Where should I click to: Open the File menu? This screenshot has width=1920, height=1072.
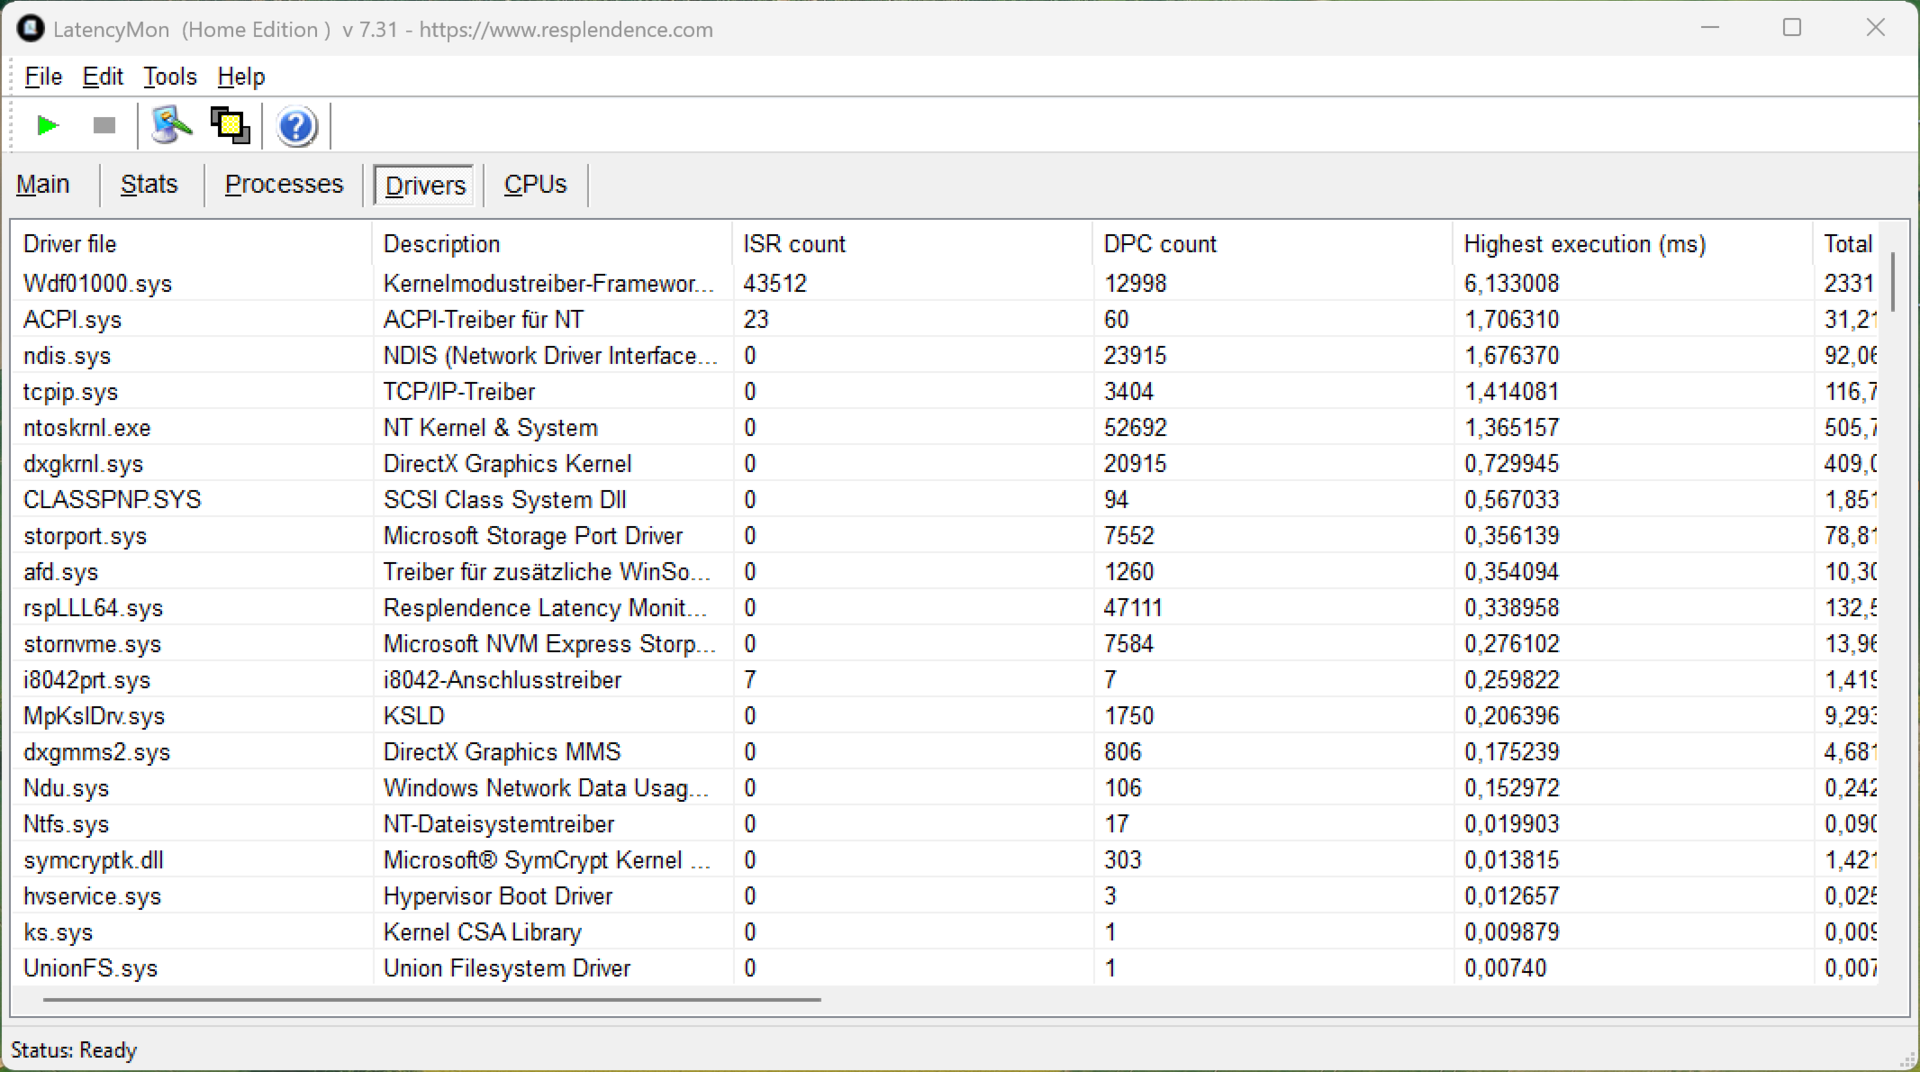tap(43, 77)
